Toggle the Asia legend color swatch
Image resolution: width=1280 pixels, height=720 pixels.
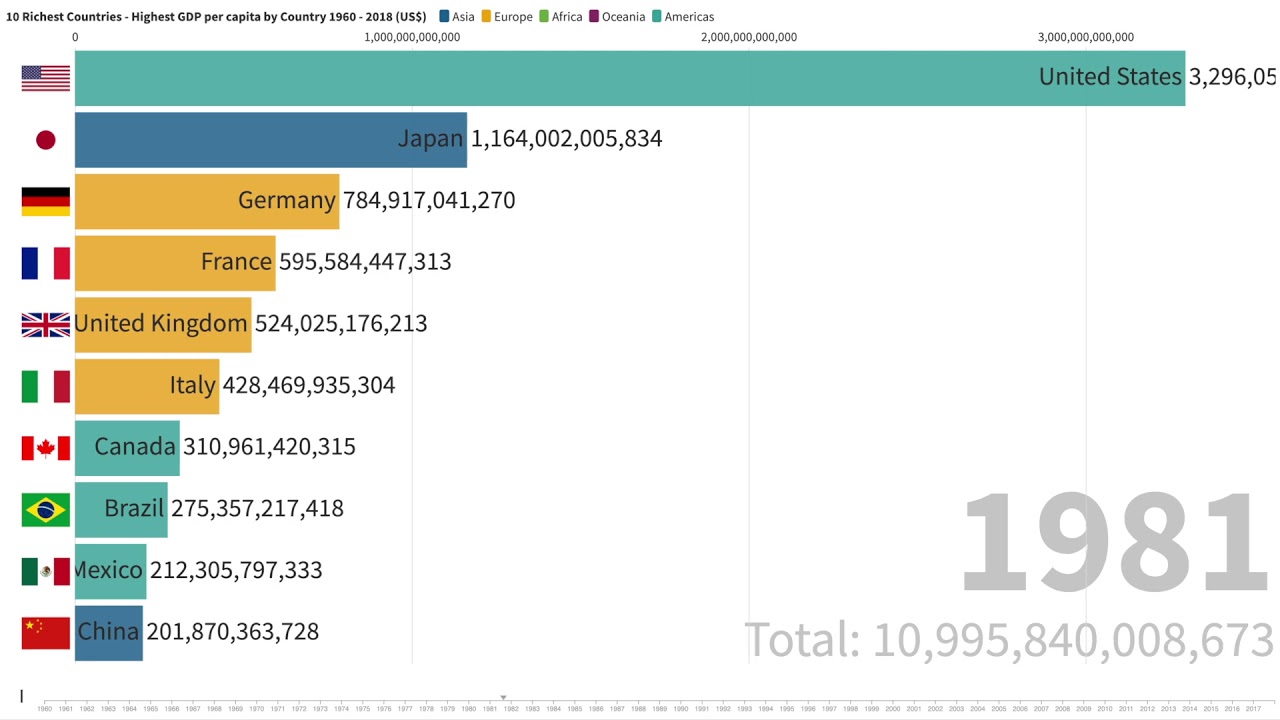tap(445, 16)
